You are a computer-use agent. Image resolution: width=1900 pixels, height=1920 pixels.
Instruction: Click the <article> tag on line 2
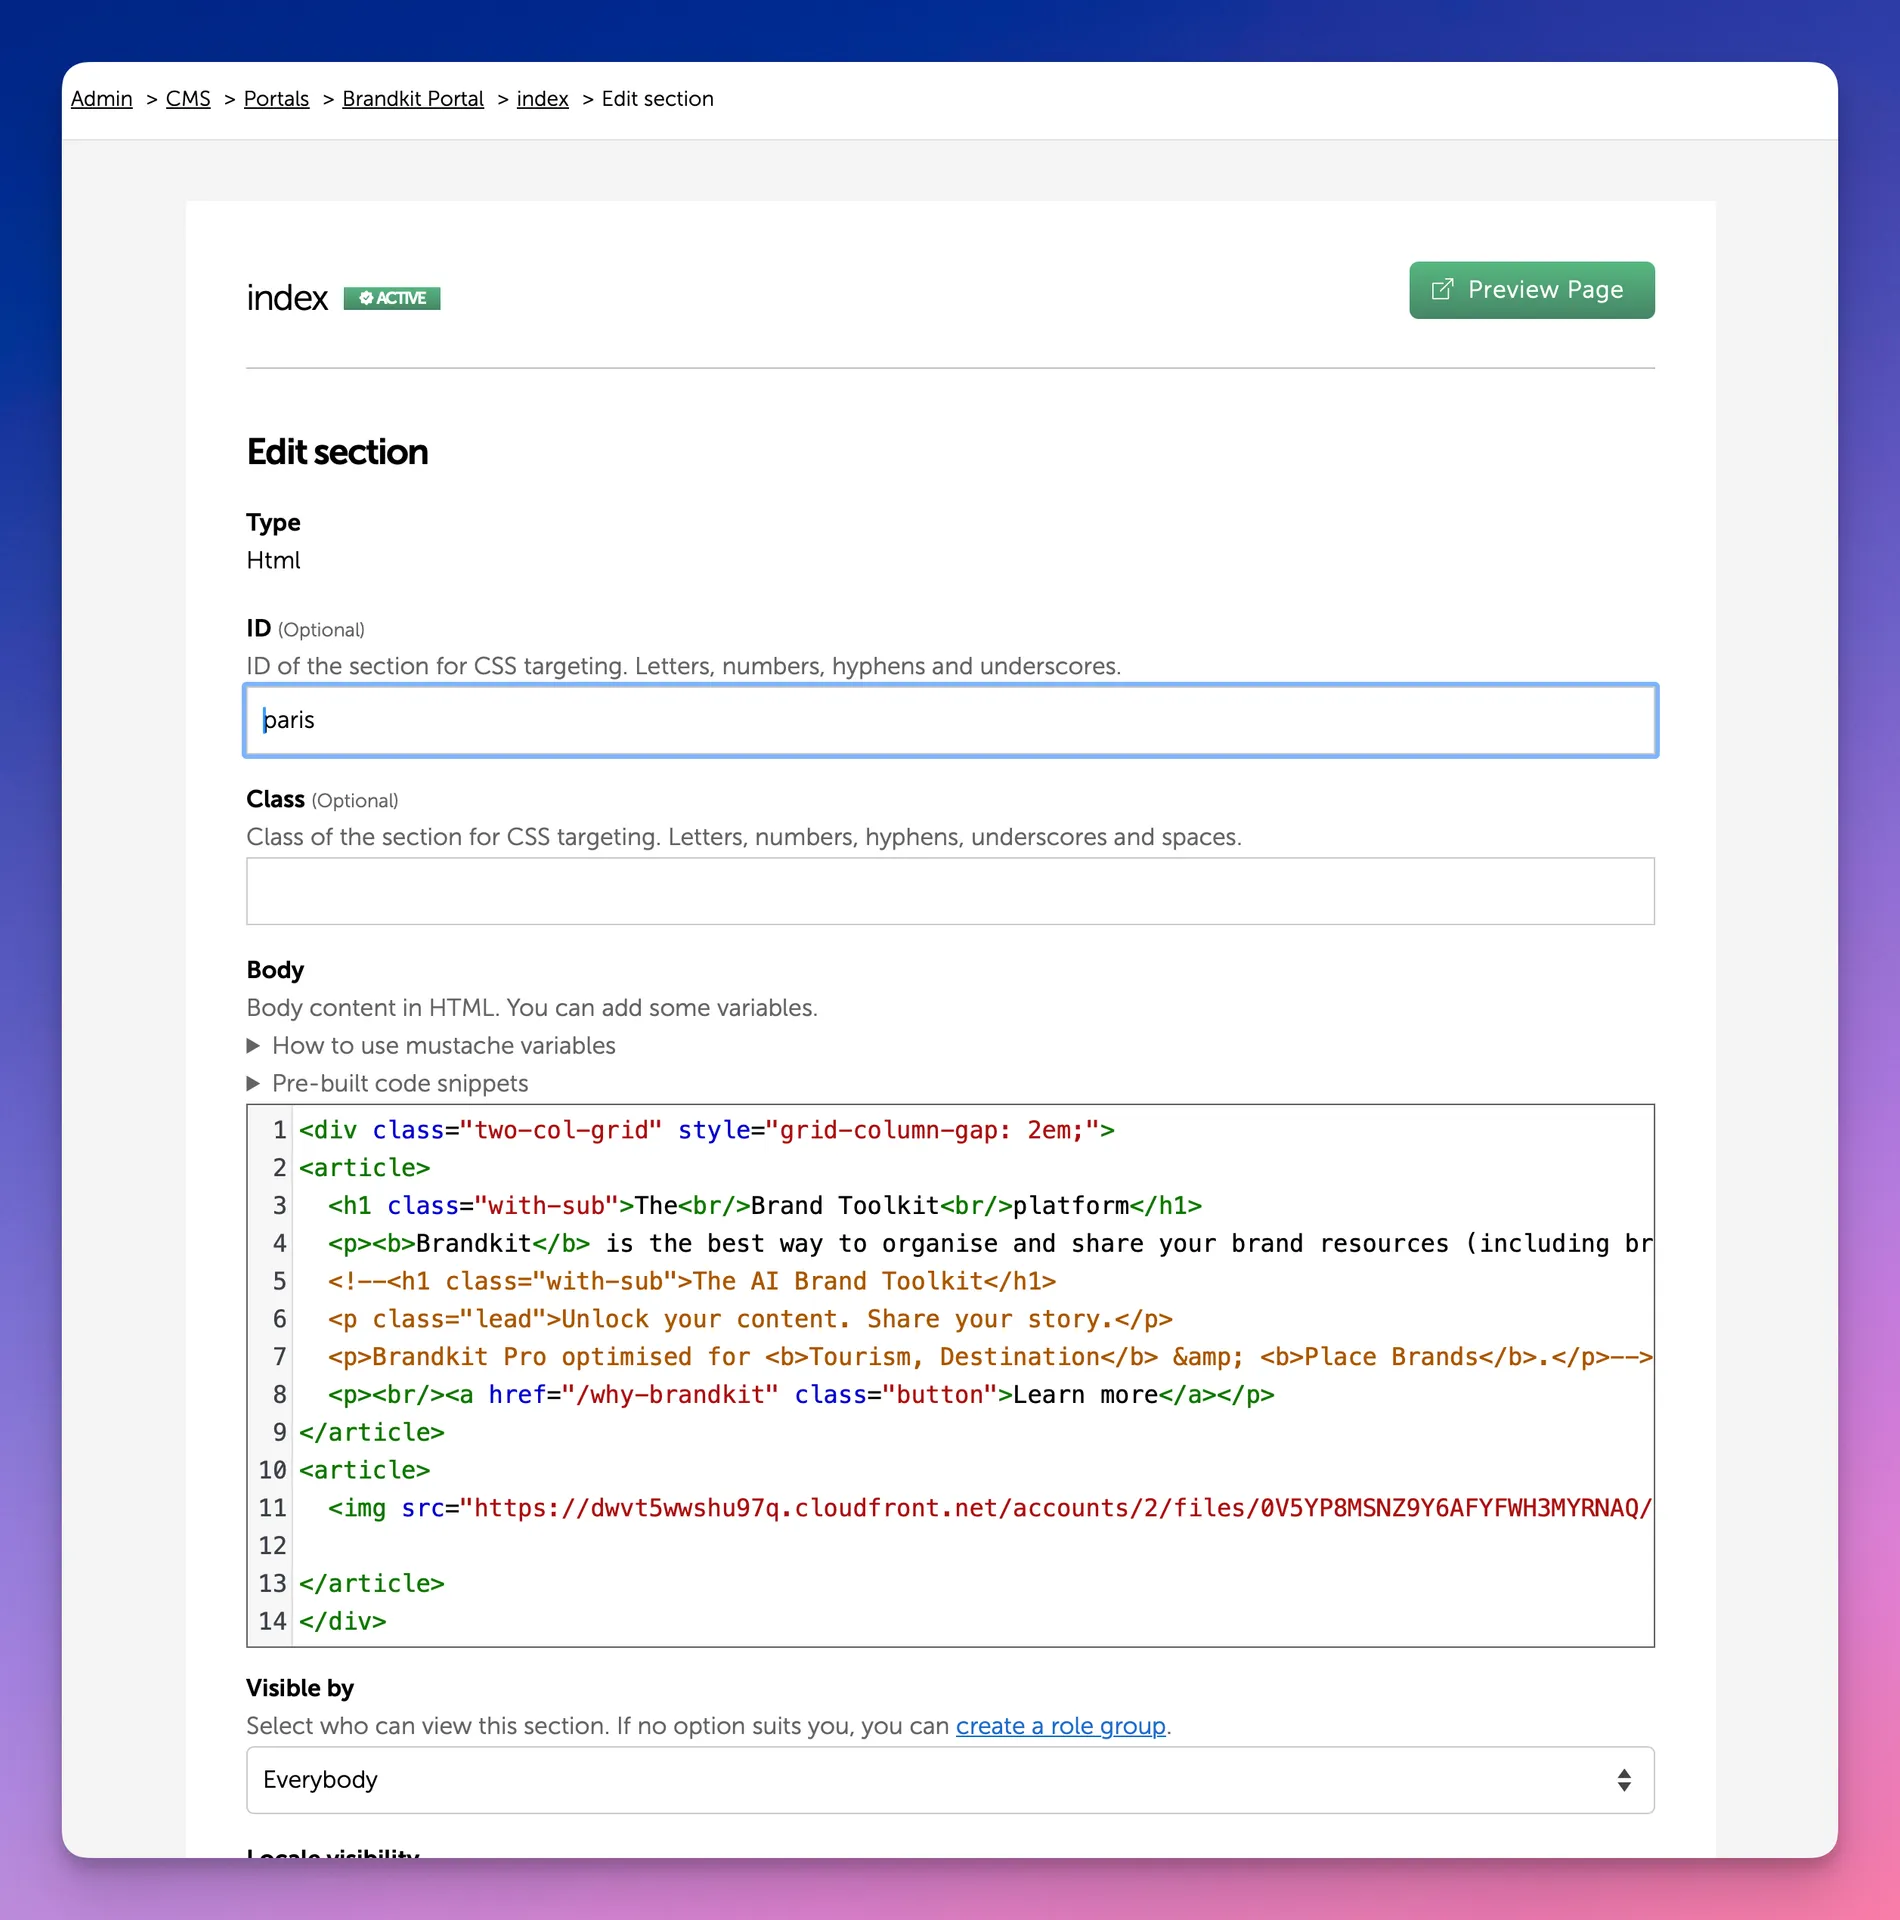coord(364,1168)
